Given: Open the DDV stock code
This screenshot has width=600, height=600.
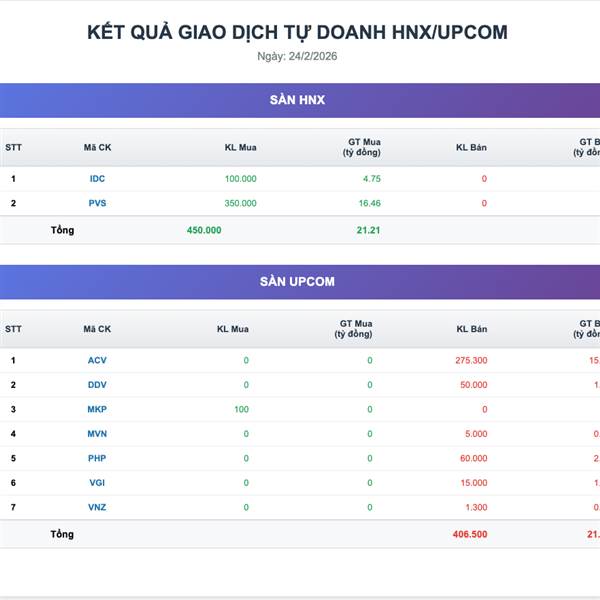Looking at the screenshot, I should [97, 385].
